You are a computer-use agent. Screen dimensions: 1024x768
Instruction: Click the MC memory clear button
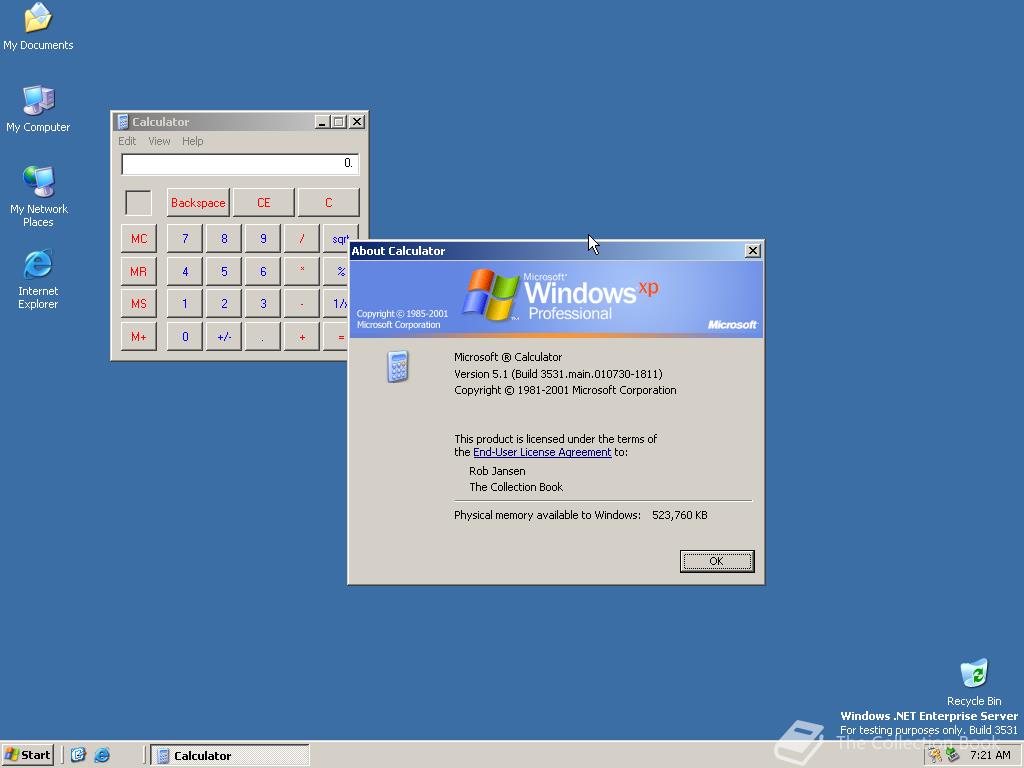(x=138, y=238)
